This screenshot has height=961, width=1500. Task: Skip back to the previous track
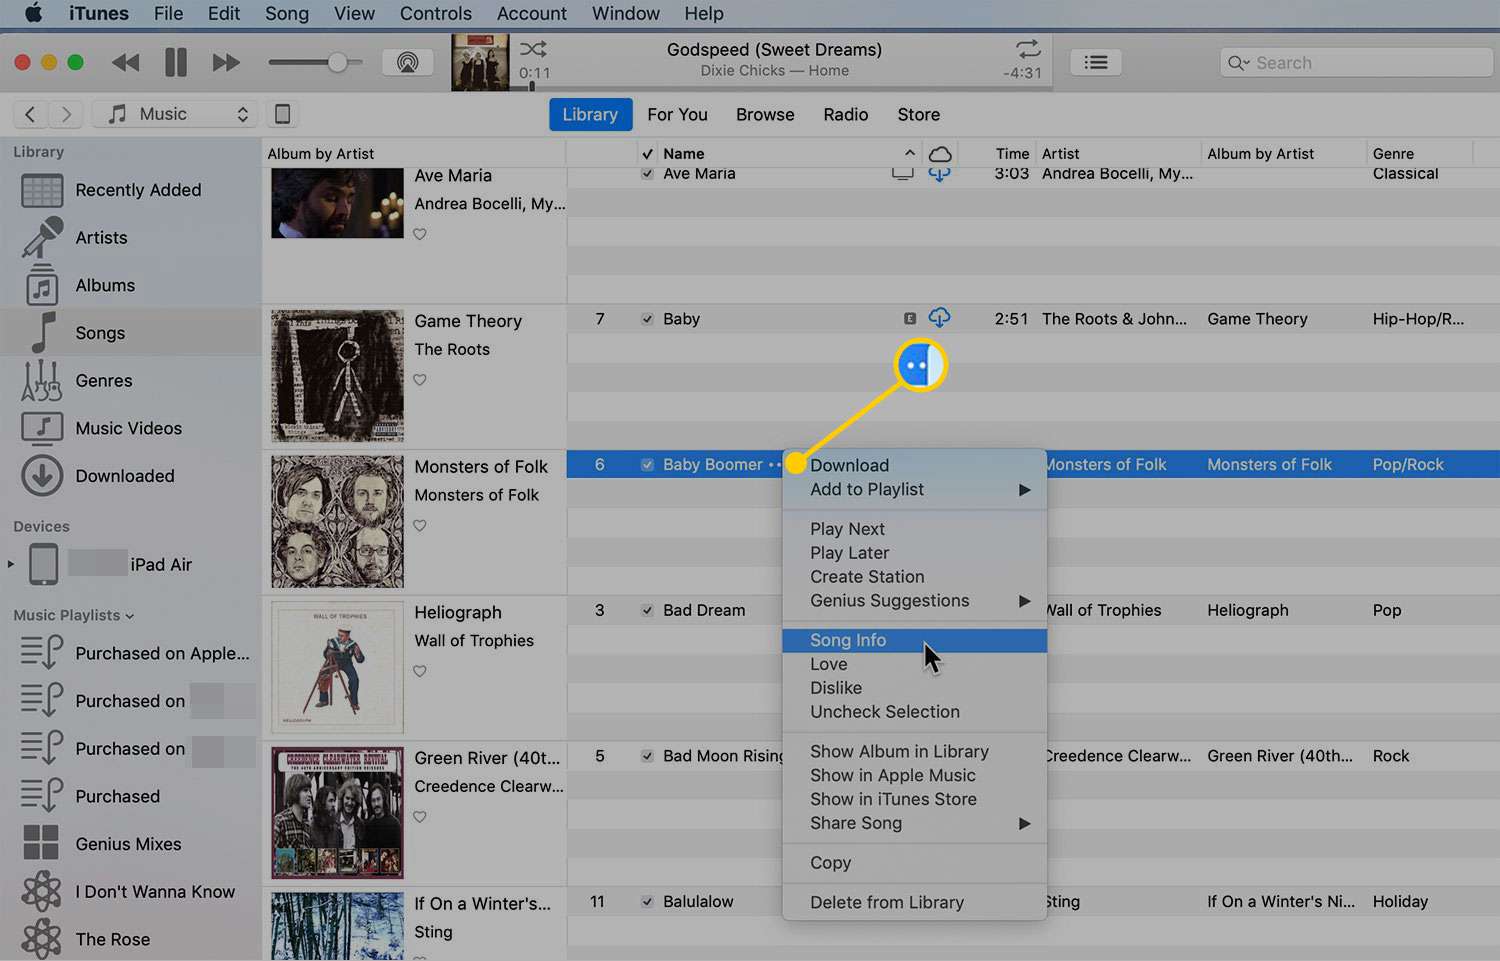click(x=126, y=63)
